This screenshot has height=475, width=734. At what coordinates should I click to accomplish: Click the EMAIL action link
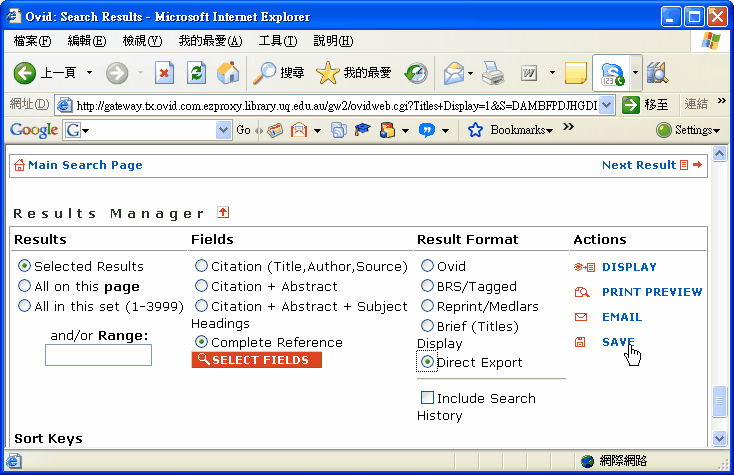(x=622, y=317)
